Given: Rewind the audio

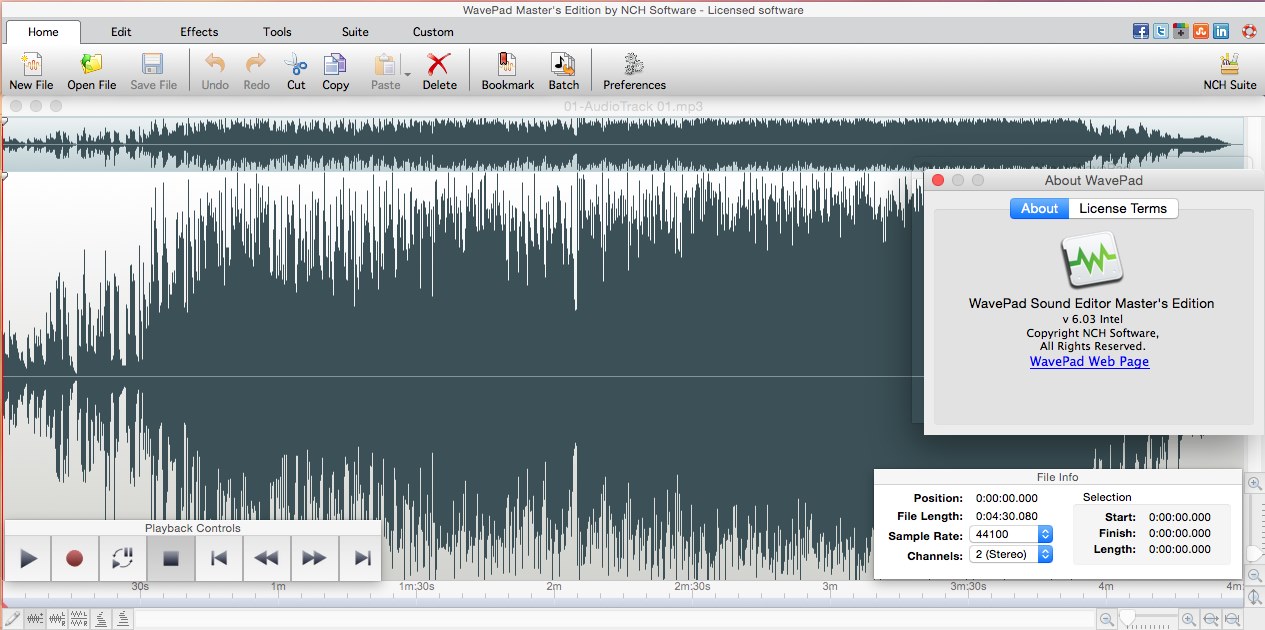Looking at the screenshot, I should point(266,558).
